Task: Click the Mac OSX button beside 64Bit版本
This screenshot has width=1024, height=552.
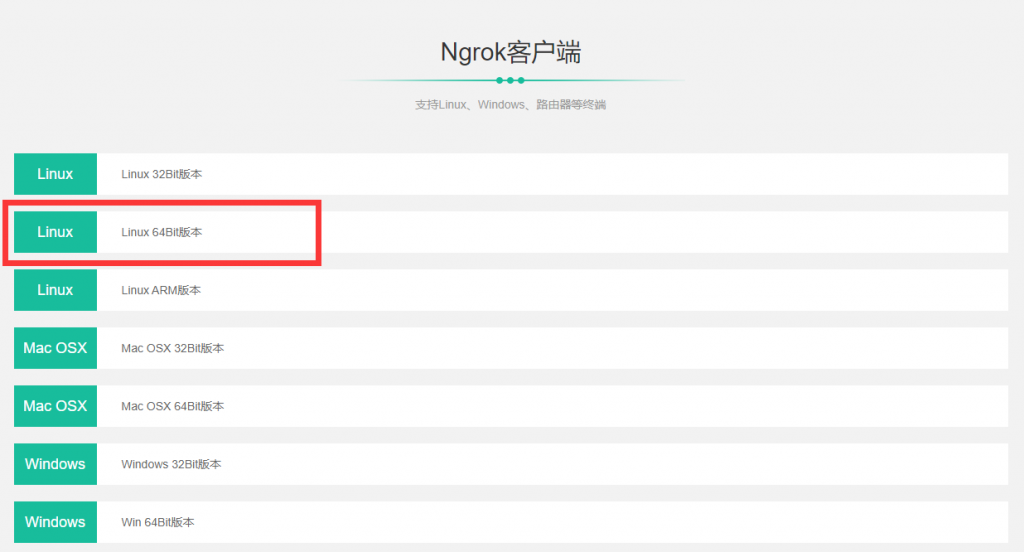Action: pyautogui.click(x=56, y=406)
